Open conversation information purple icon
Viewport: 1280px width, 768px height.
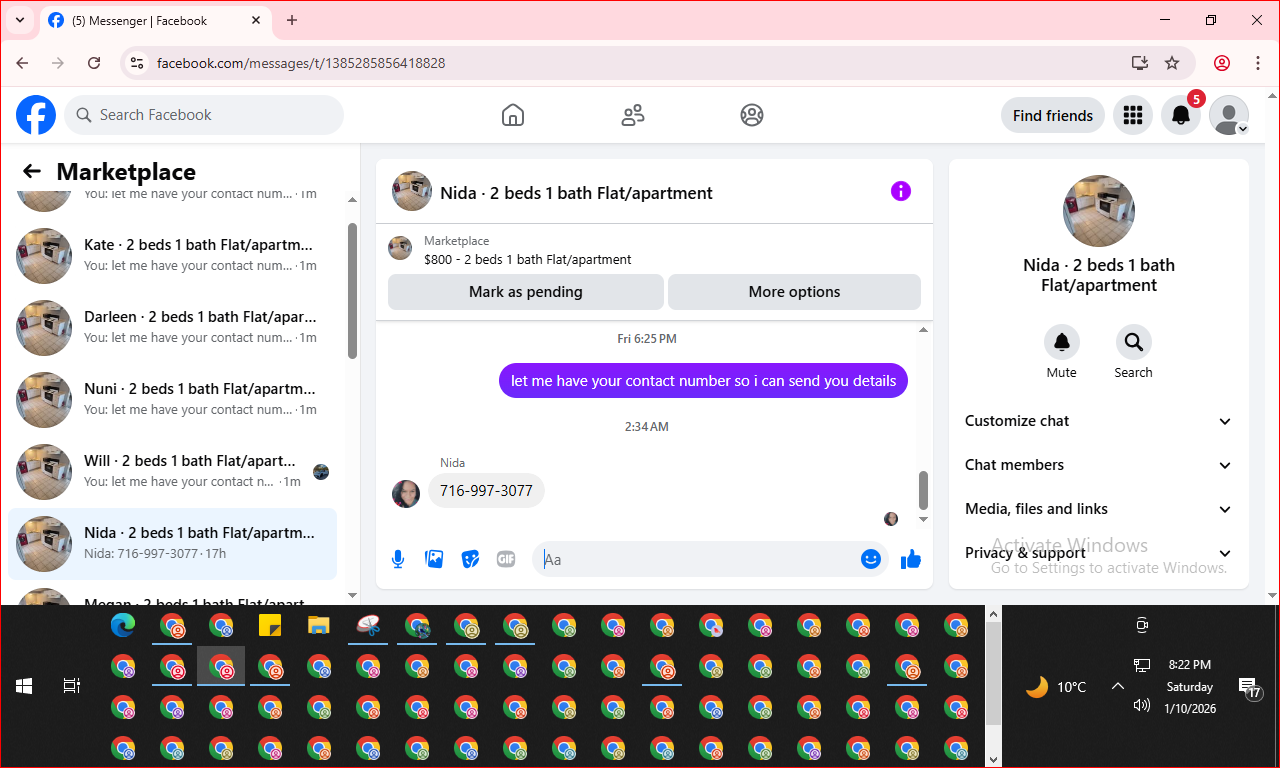click(901, 191)
